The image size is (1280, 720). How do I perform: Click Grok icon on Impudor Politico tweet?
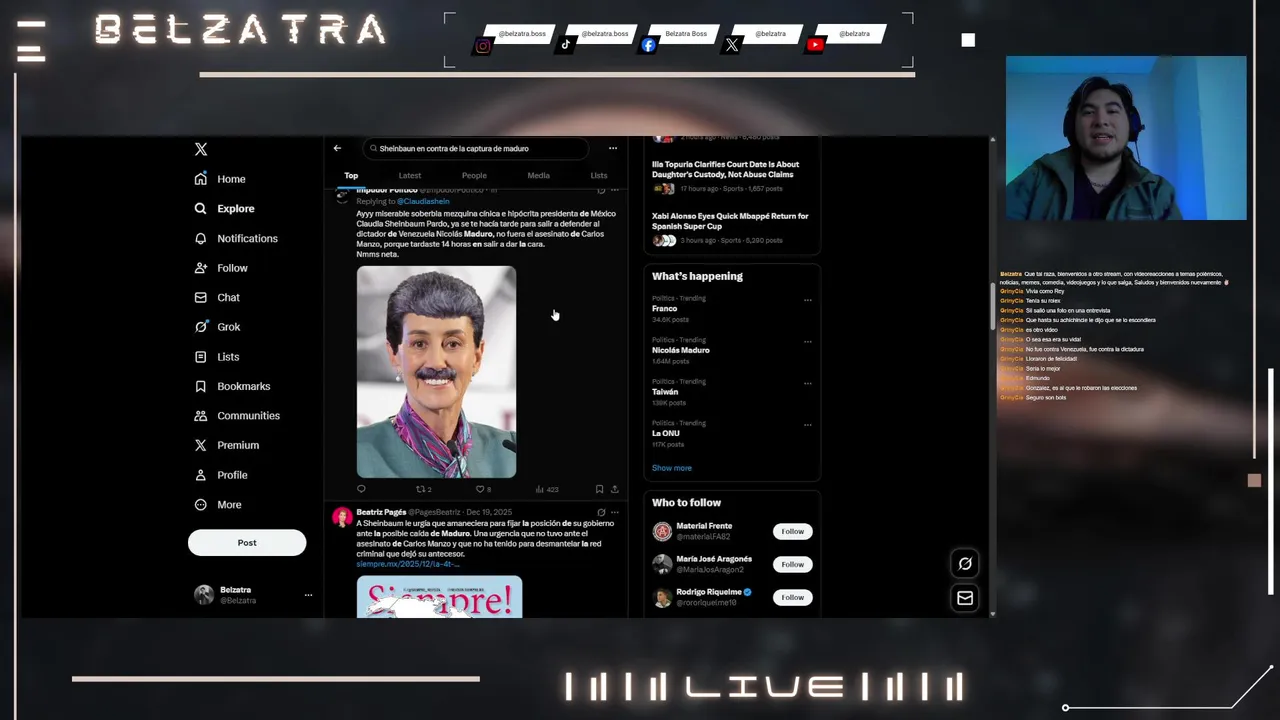(x=601, y=190)
